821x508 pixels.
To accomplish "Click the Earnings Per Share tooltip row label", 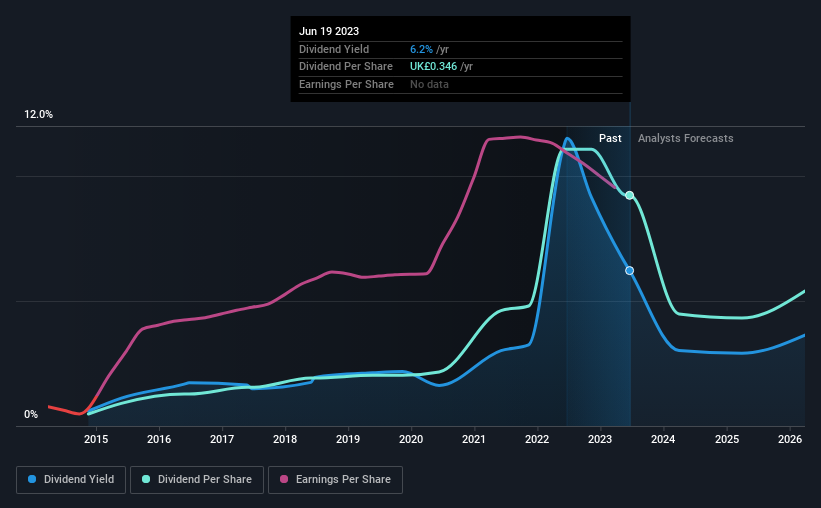I will pyautogui.click(x=346, y=84).
